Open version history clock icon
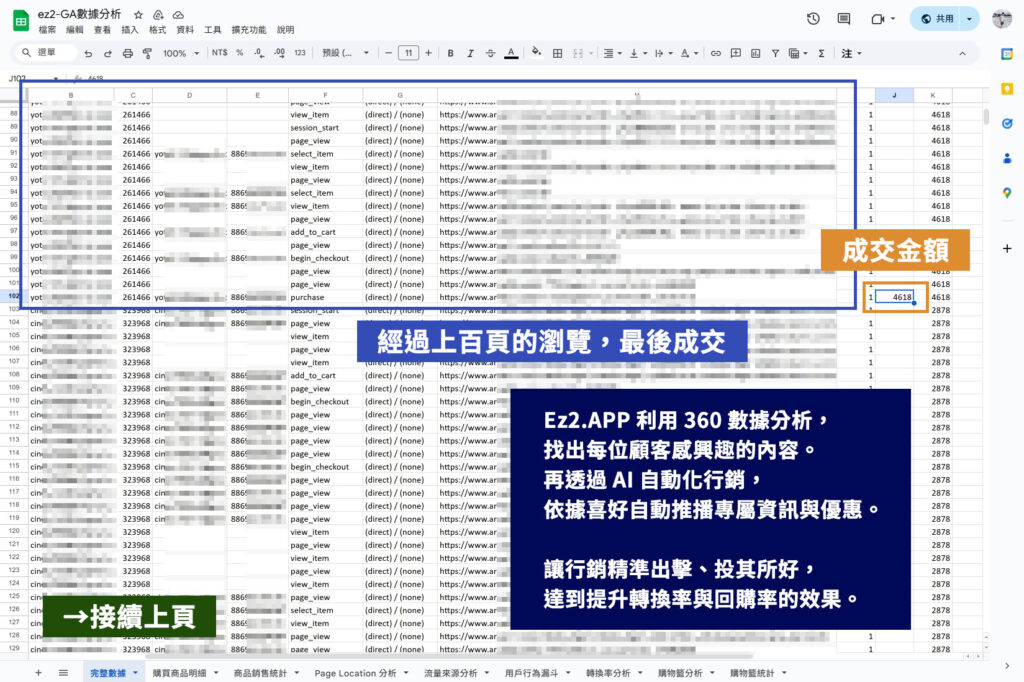This screenshot has height=682, width=1024. coord(813,19)
